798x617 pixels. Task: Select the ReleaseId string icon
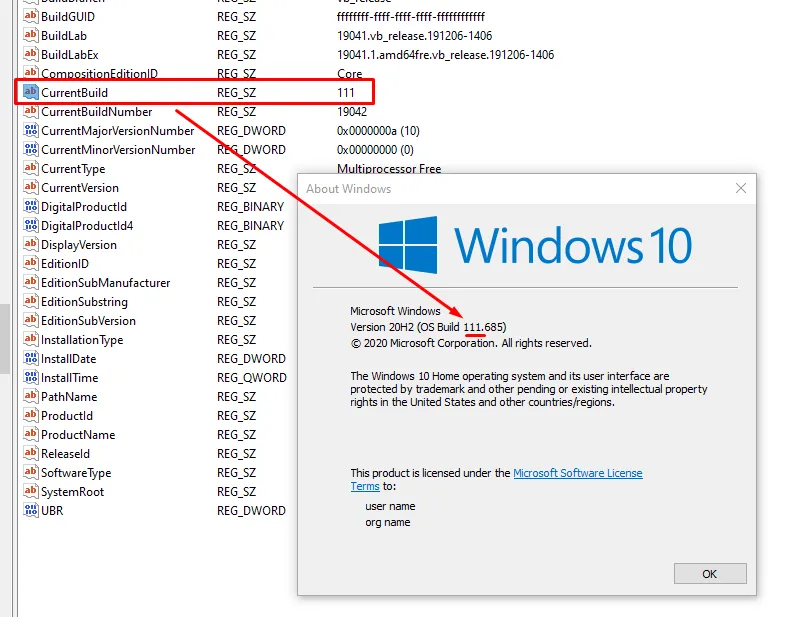[x=31, y=453]
